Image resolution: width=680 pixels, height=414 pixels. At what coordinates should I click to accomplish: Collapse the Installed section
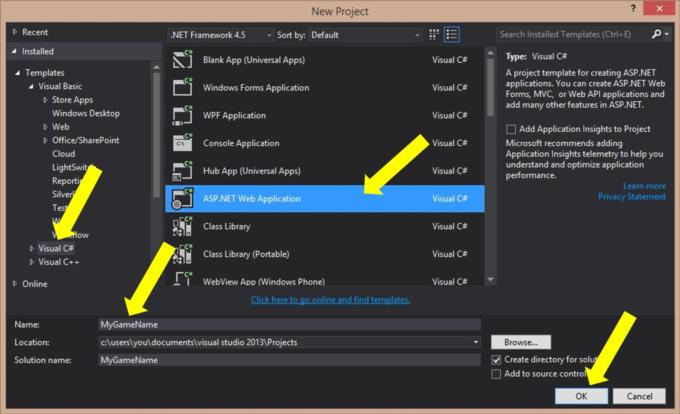pyautogui.click(x=14, y=51)
